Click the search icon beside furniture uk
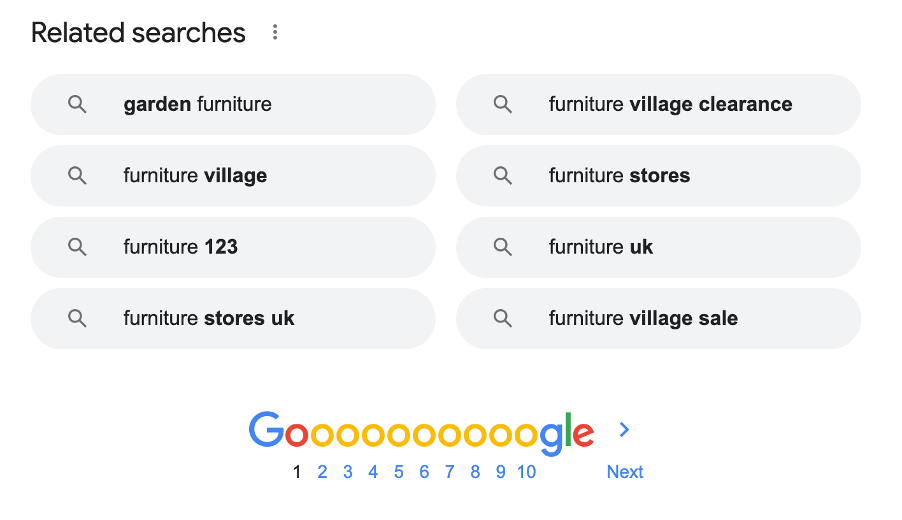 click(x=503, y=247)
